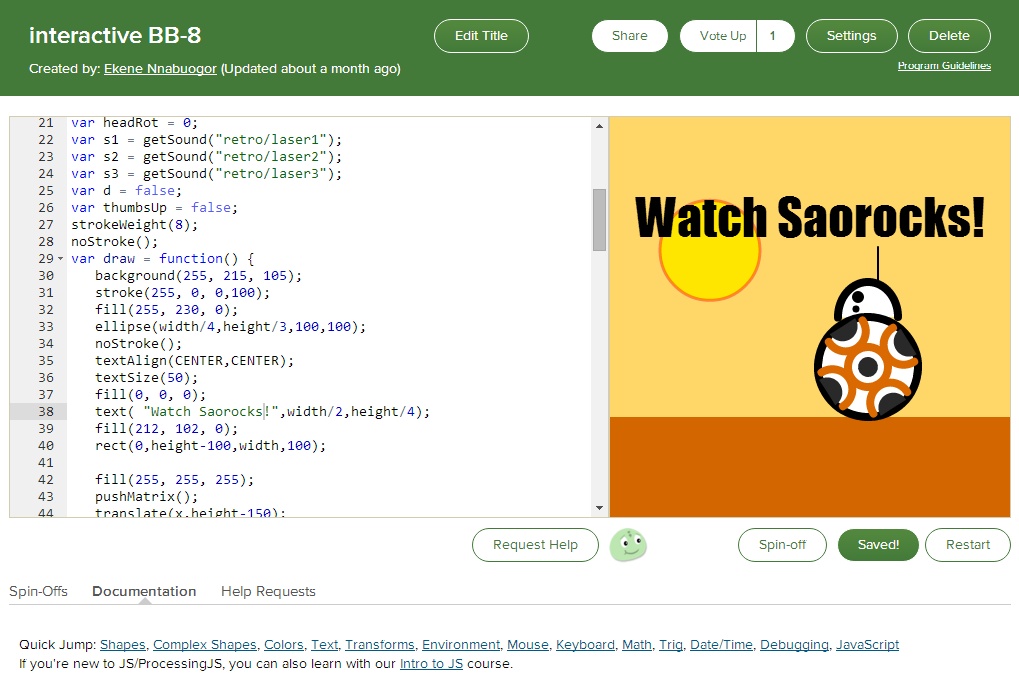This screenshot has width=1019, height=678.
Task: Select the Documentation tab
Action: 144,592
